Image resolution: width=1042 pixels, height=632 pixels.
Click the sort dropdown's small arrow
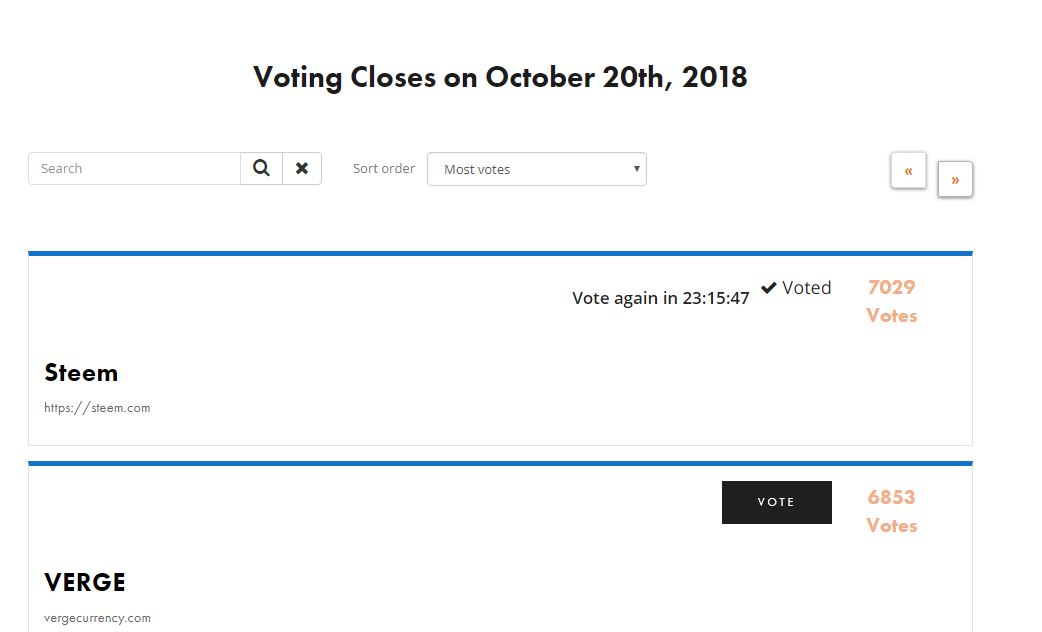[x=637, y=168]
